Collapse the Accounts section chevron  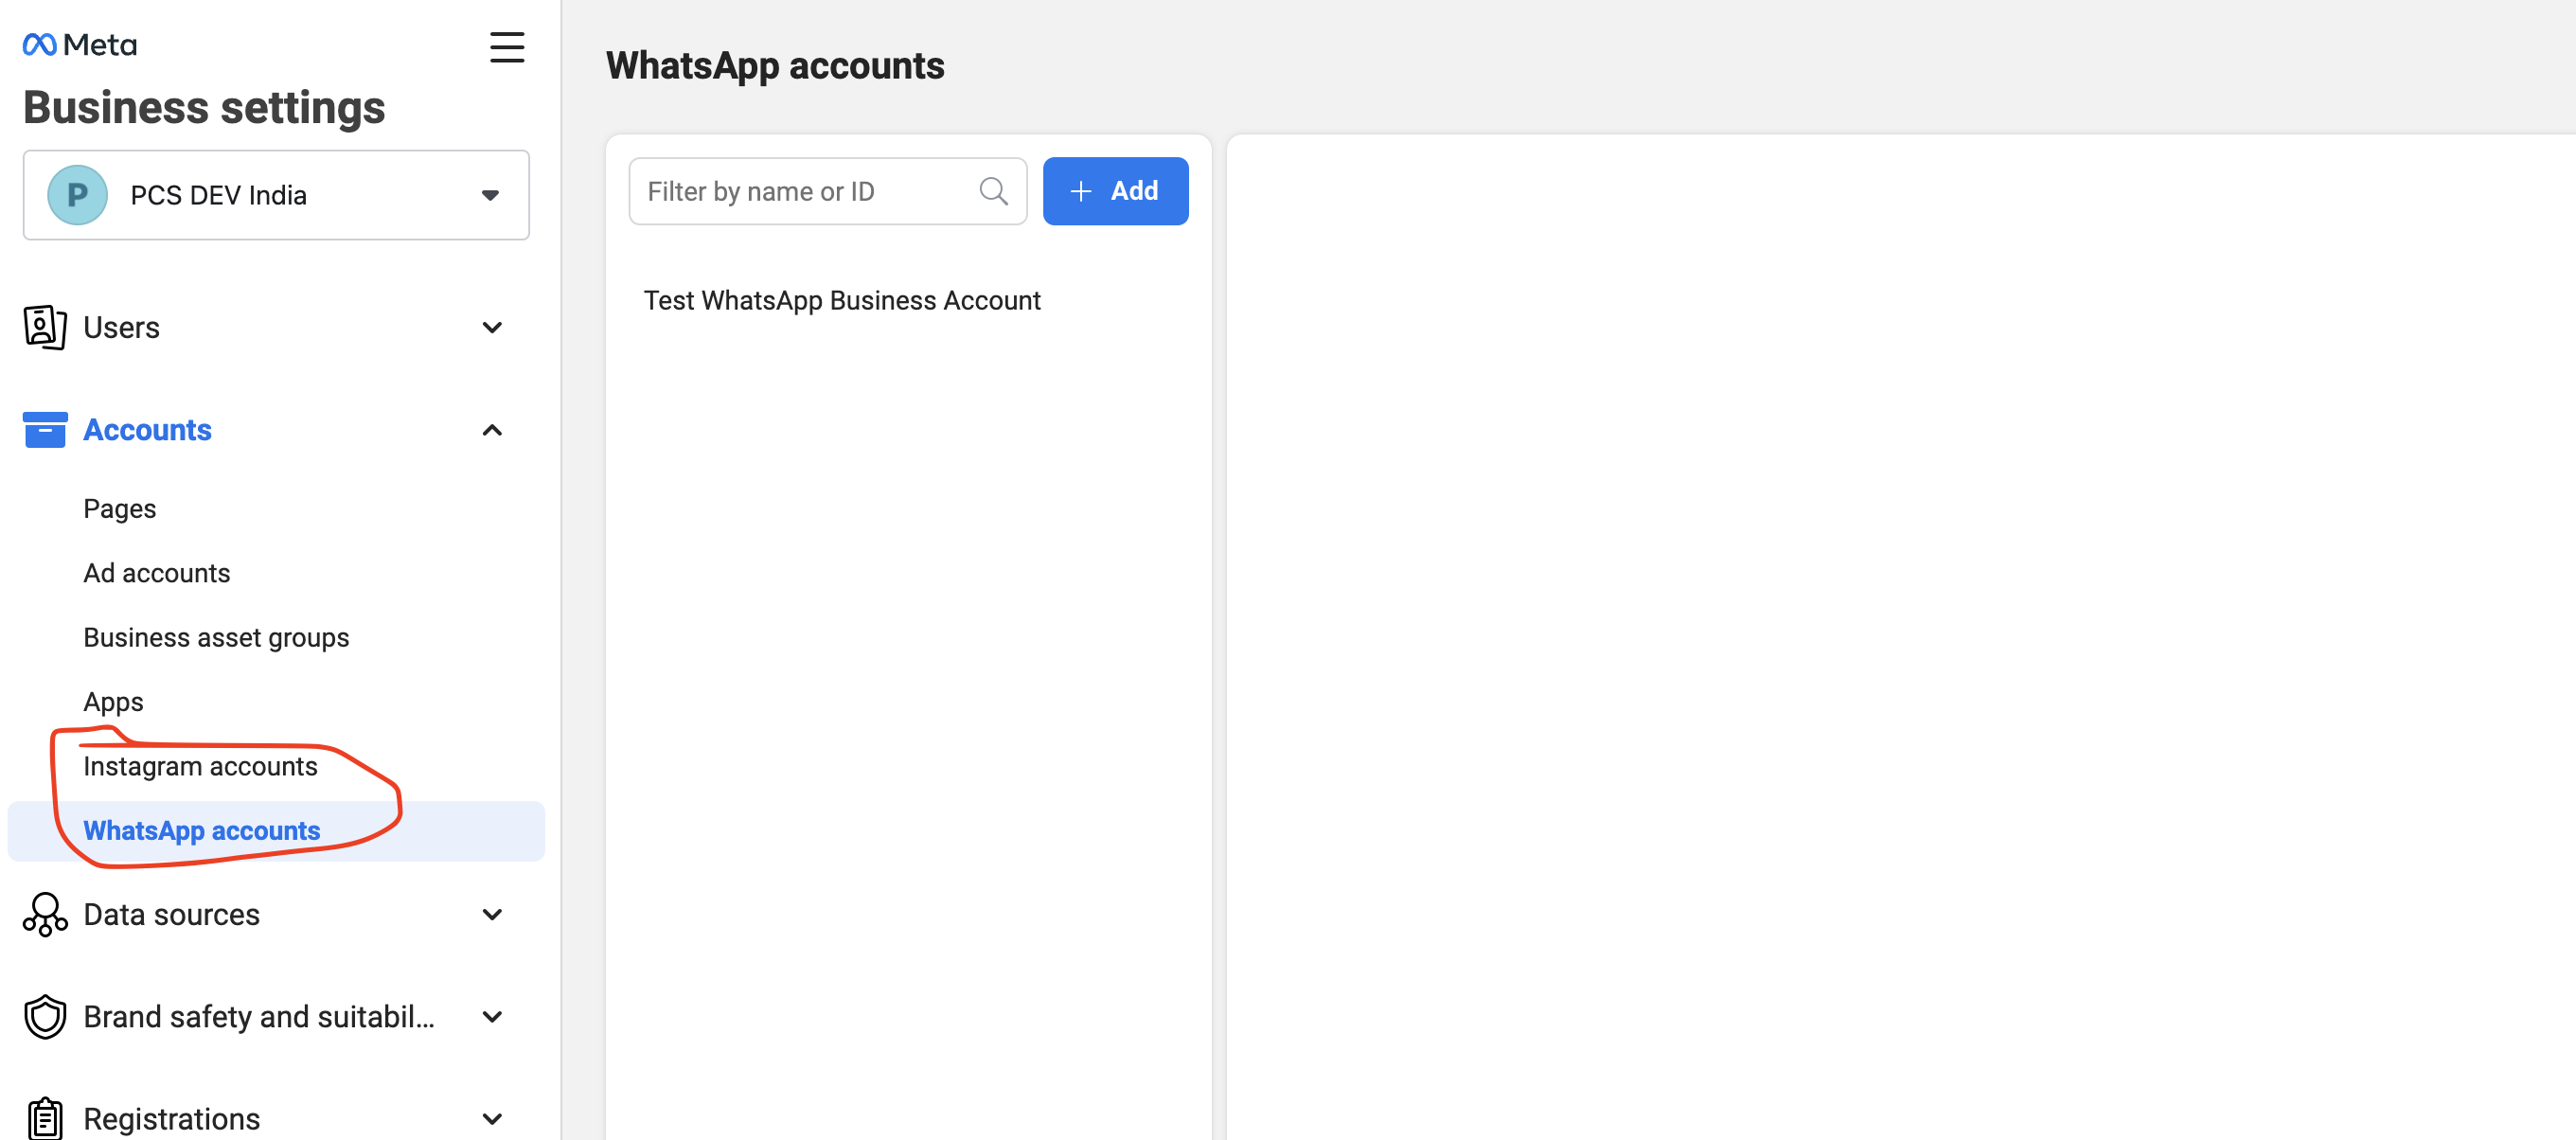pyautogui.click(x=492, y=430)
